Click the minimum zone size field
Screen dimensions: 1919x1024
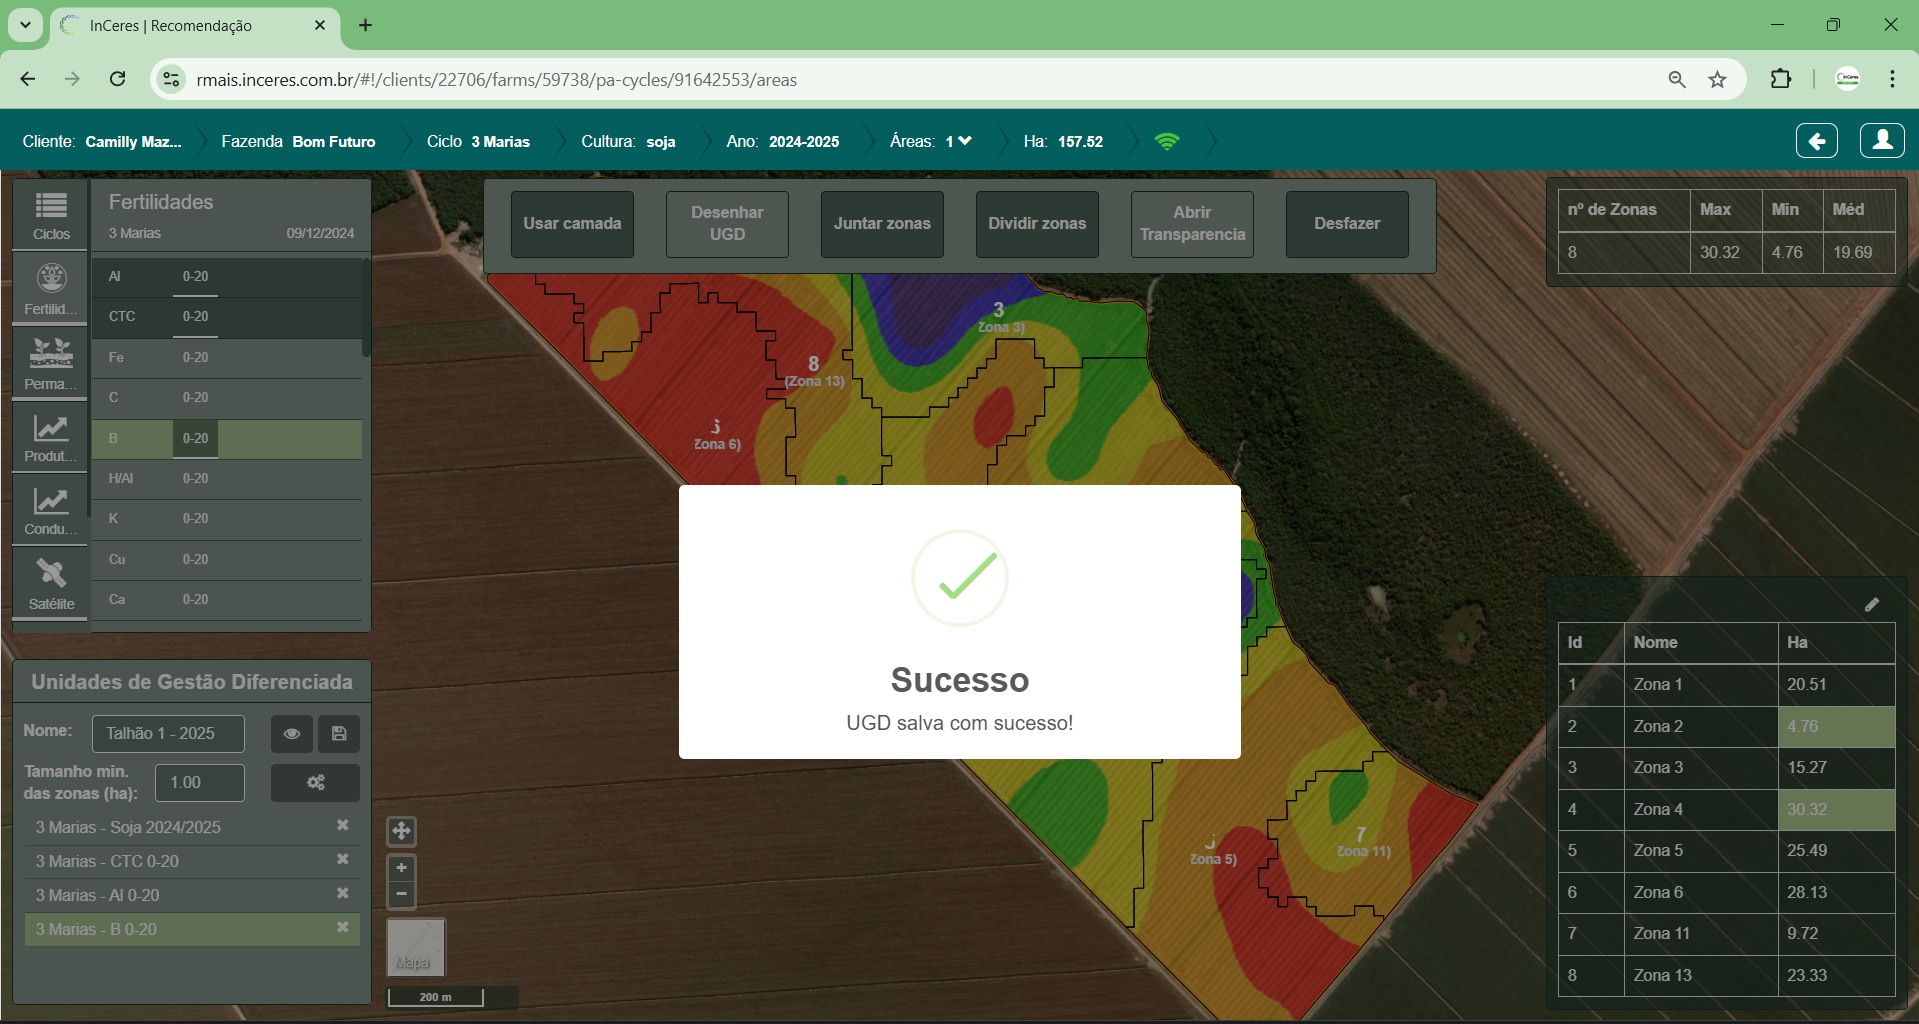tap(200, 782)
